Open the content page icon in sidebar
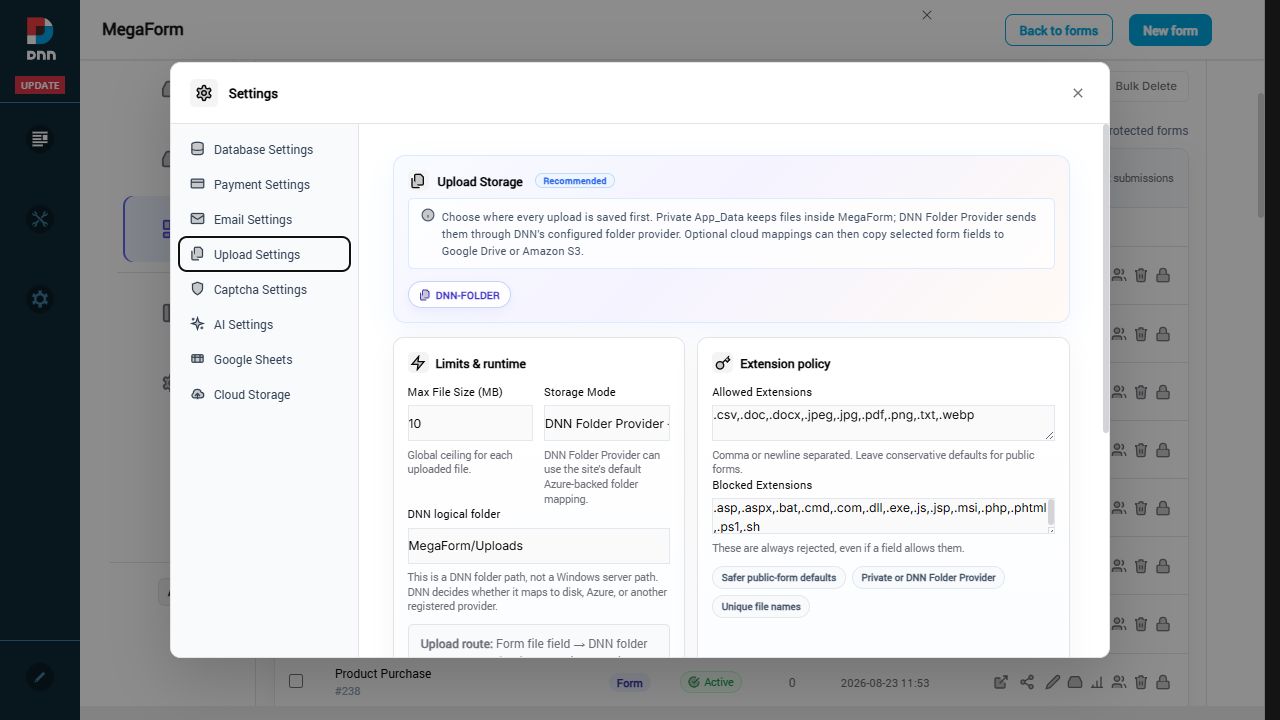1280x720 pixels. coord(40,139)
